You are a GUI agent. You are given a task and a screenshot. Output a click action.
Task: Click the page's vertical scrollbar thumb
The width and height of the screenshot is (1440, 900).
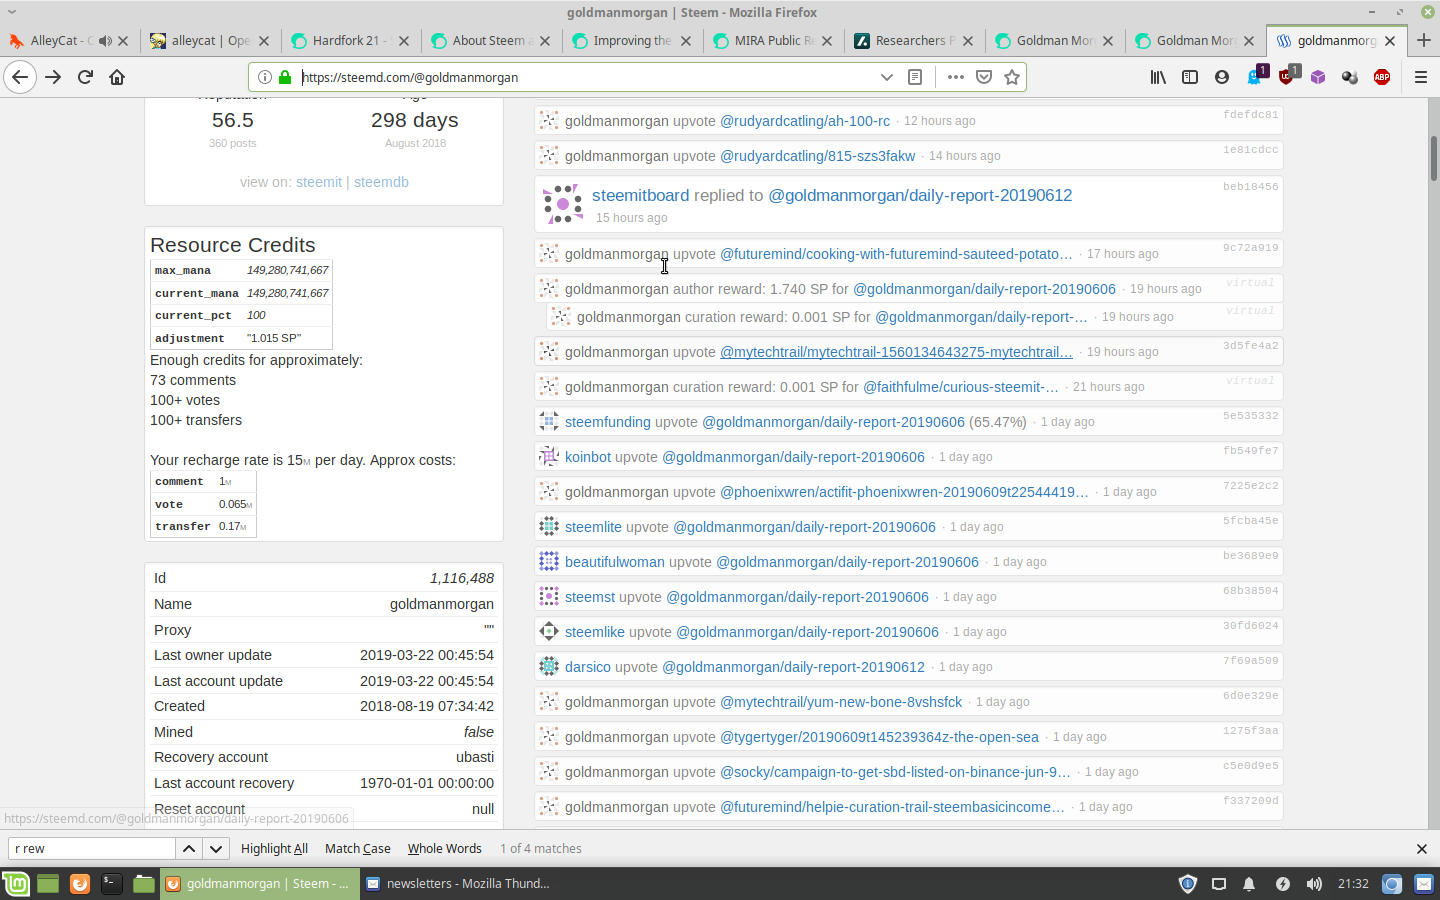1433,158
